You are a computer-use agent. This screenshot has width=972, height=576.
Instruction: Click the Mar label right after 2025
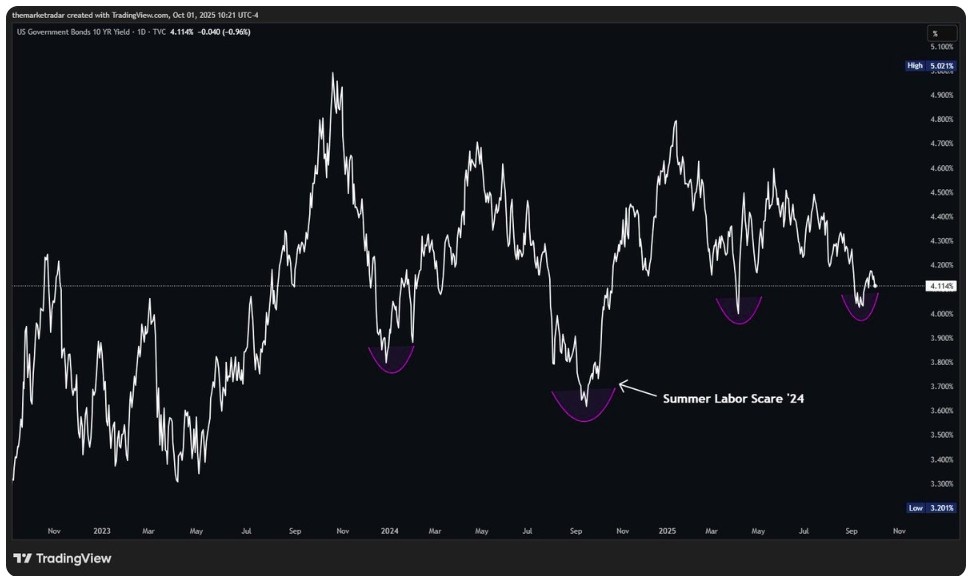tap(711, 531)
